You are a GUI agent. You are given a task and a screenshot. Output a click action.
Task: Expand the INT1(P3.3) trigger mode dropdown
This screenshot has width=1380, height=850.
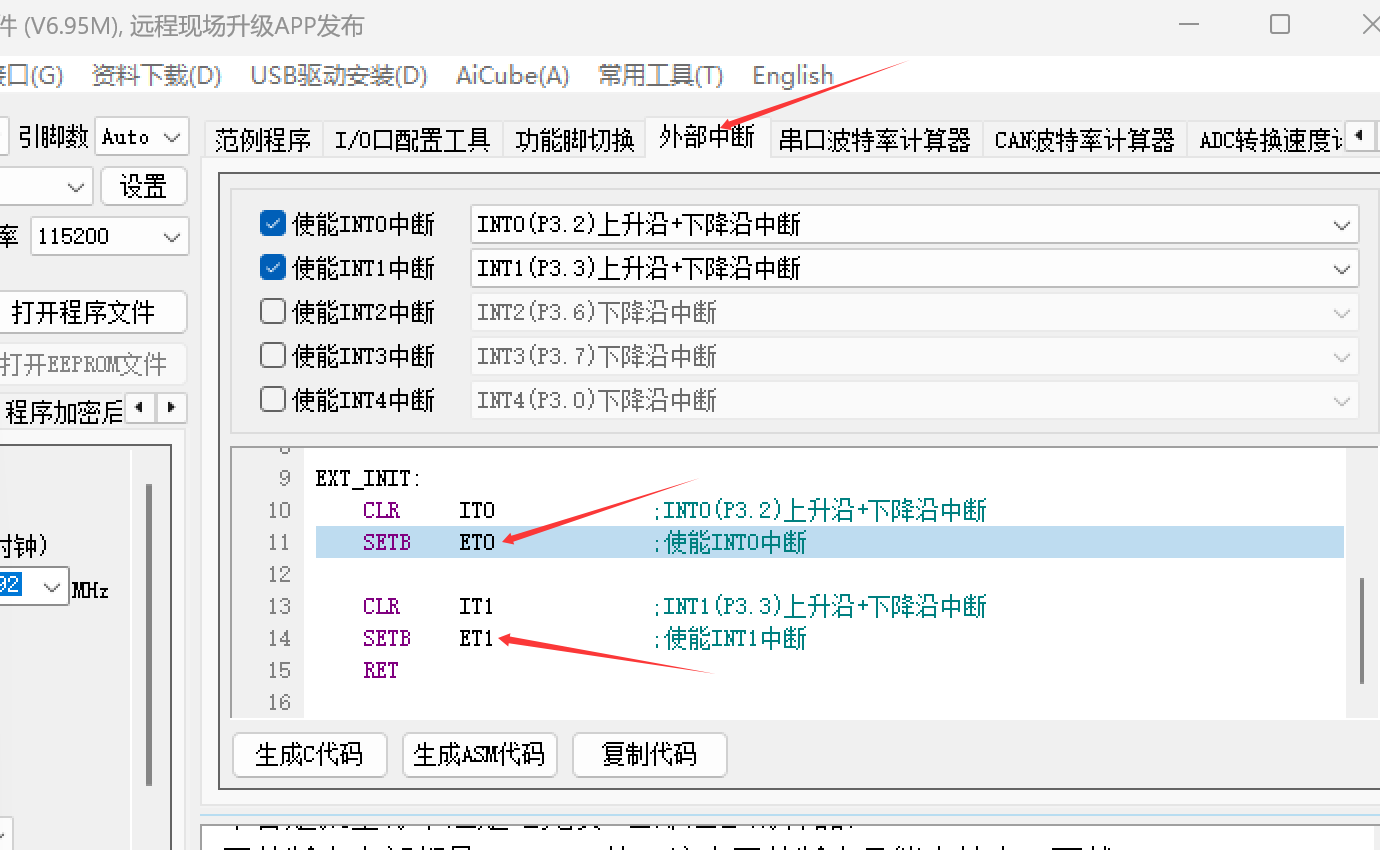914,269
